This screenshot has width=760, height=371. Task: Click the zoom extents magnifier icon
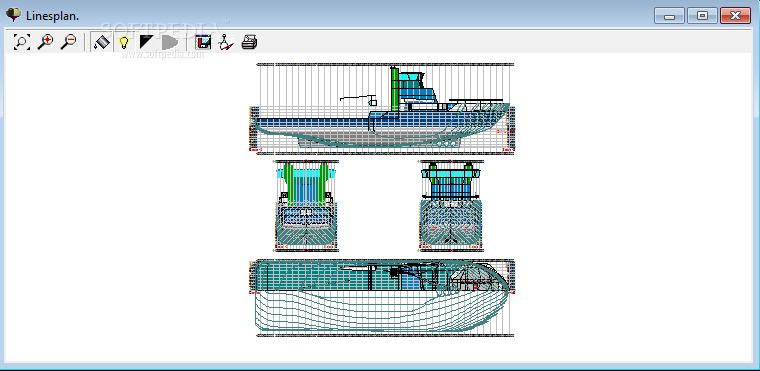21,42
